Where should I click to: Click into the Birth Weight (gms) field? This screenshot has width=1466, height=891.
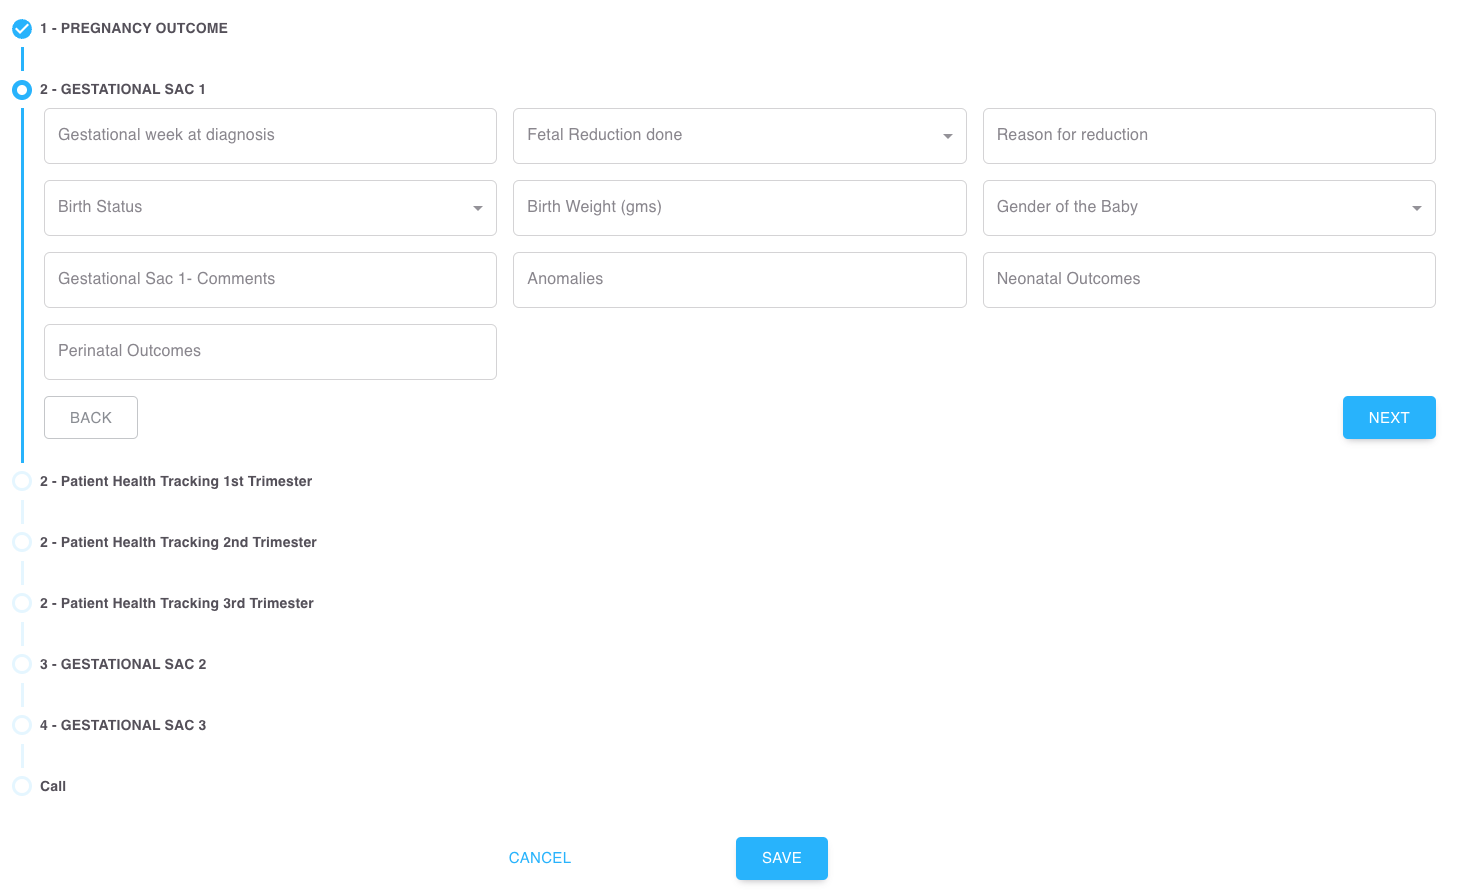click(739, 208)
